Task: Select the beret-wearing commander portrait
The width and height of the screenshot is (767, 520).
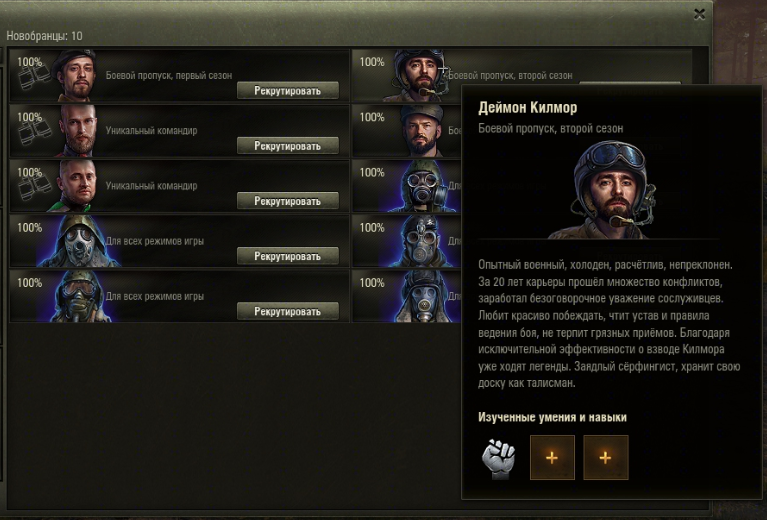Action: (76, 75)
